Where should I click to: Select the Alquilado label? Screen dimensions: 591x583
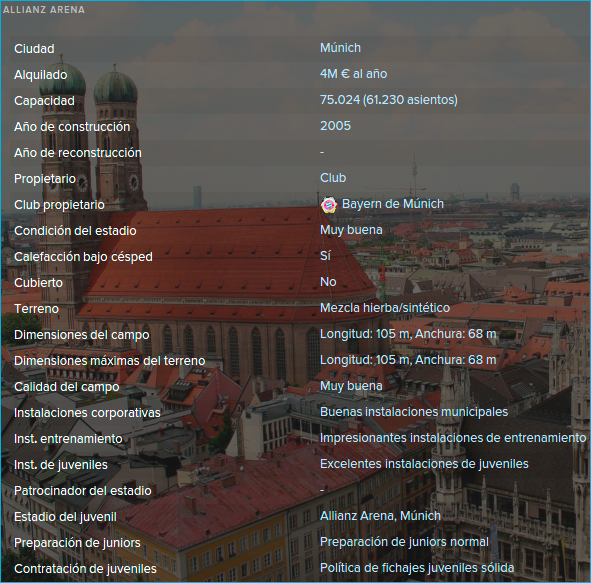coord(41,75)
